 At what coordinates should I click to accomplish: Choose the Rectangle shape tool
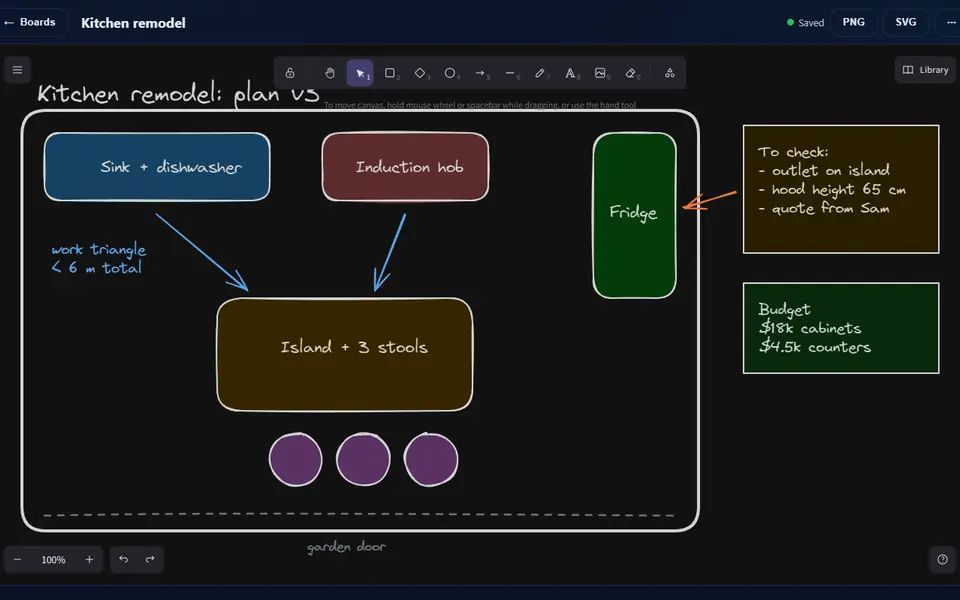pos(390,73)
